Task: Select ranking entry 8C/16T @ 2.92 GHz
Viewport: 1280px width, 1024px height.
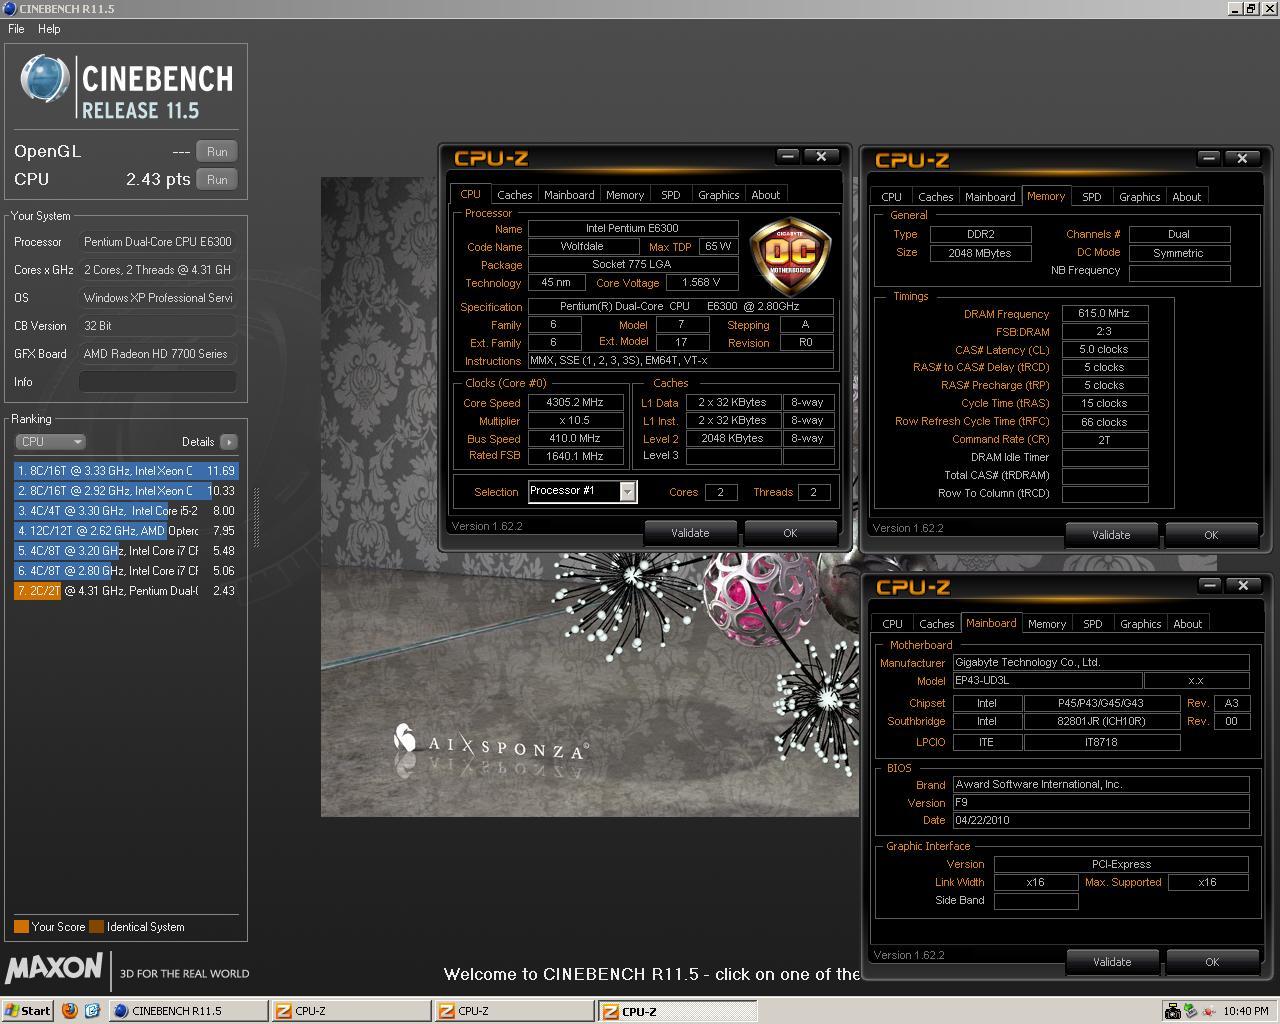Action: (x=126, y=490)
